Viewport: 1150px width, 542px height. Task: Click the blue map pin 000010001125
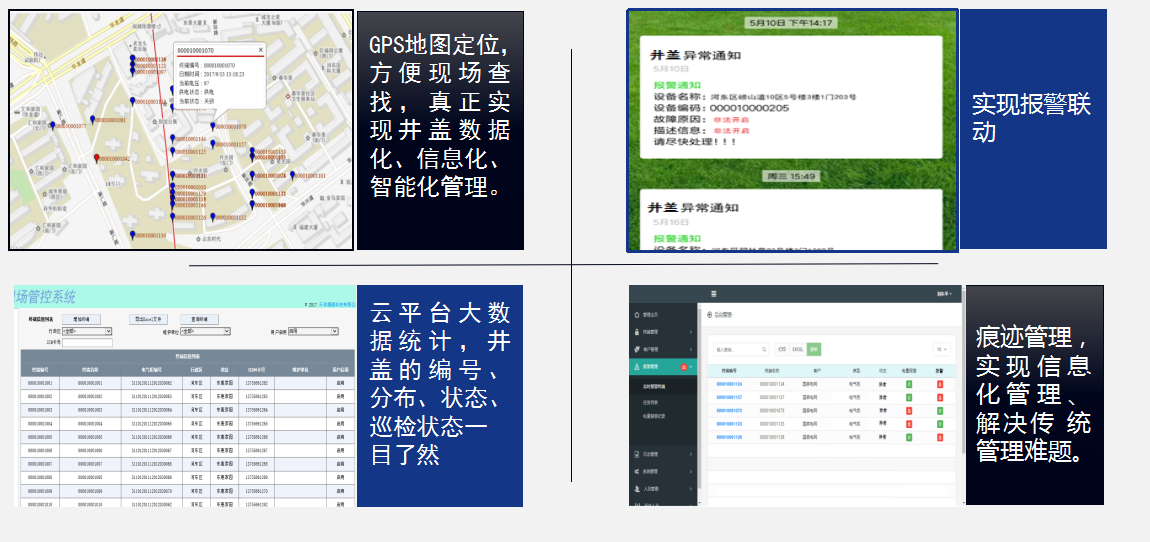(x=172, y=151)
